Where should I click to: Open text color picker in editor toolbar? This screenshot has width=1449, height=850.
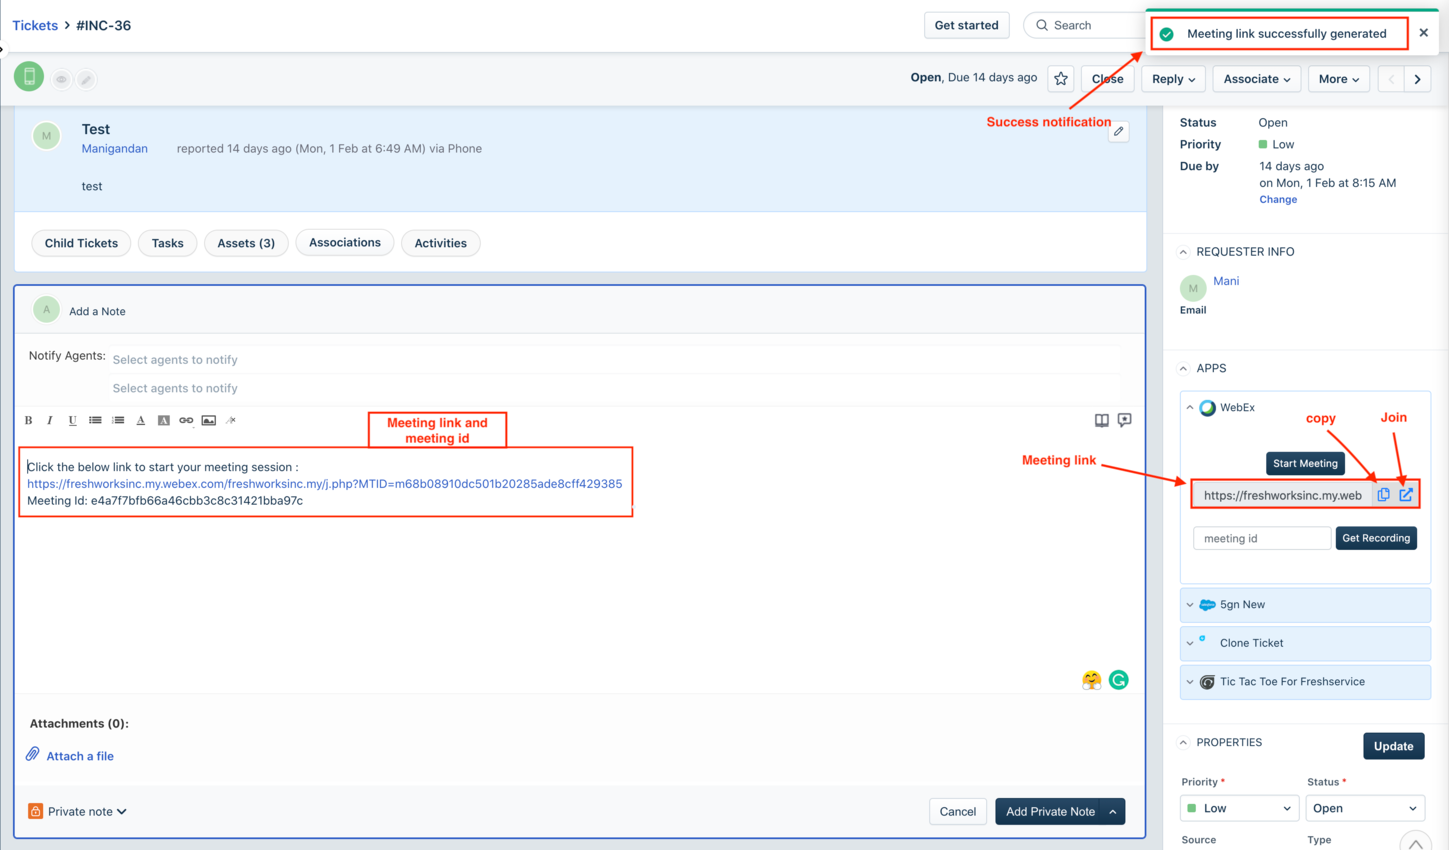(141, 420)
